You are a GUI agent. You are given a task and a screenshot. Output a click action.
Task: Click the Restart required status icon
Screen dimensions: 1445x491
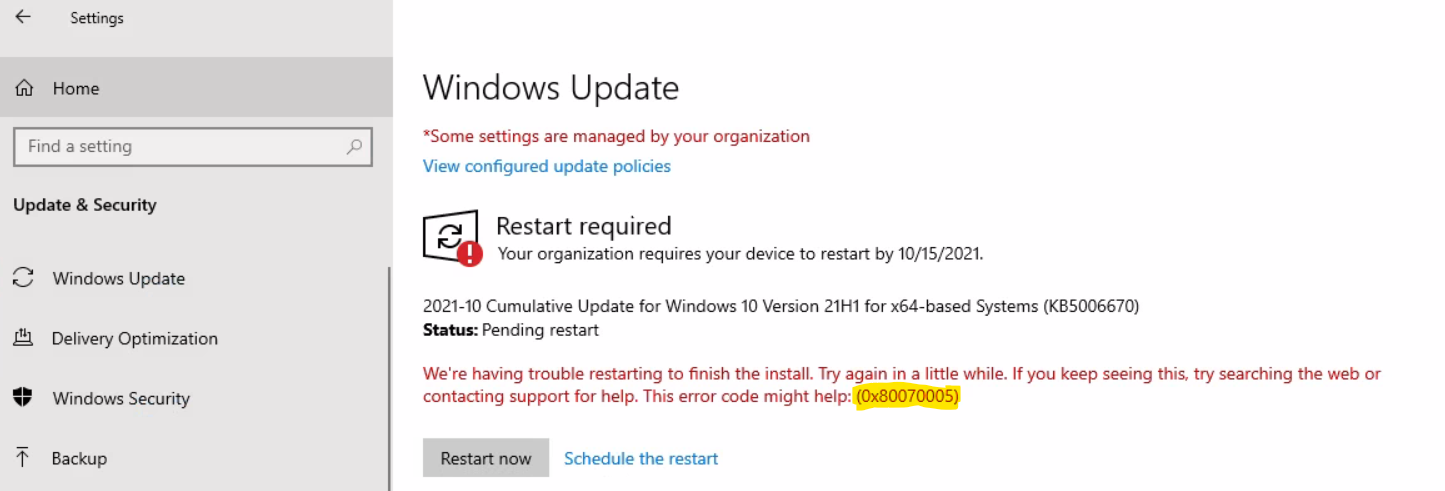point(453,239)
